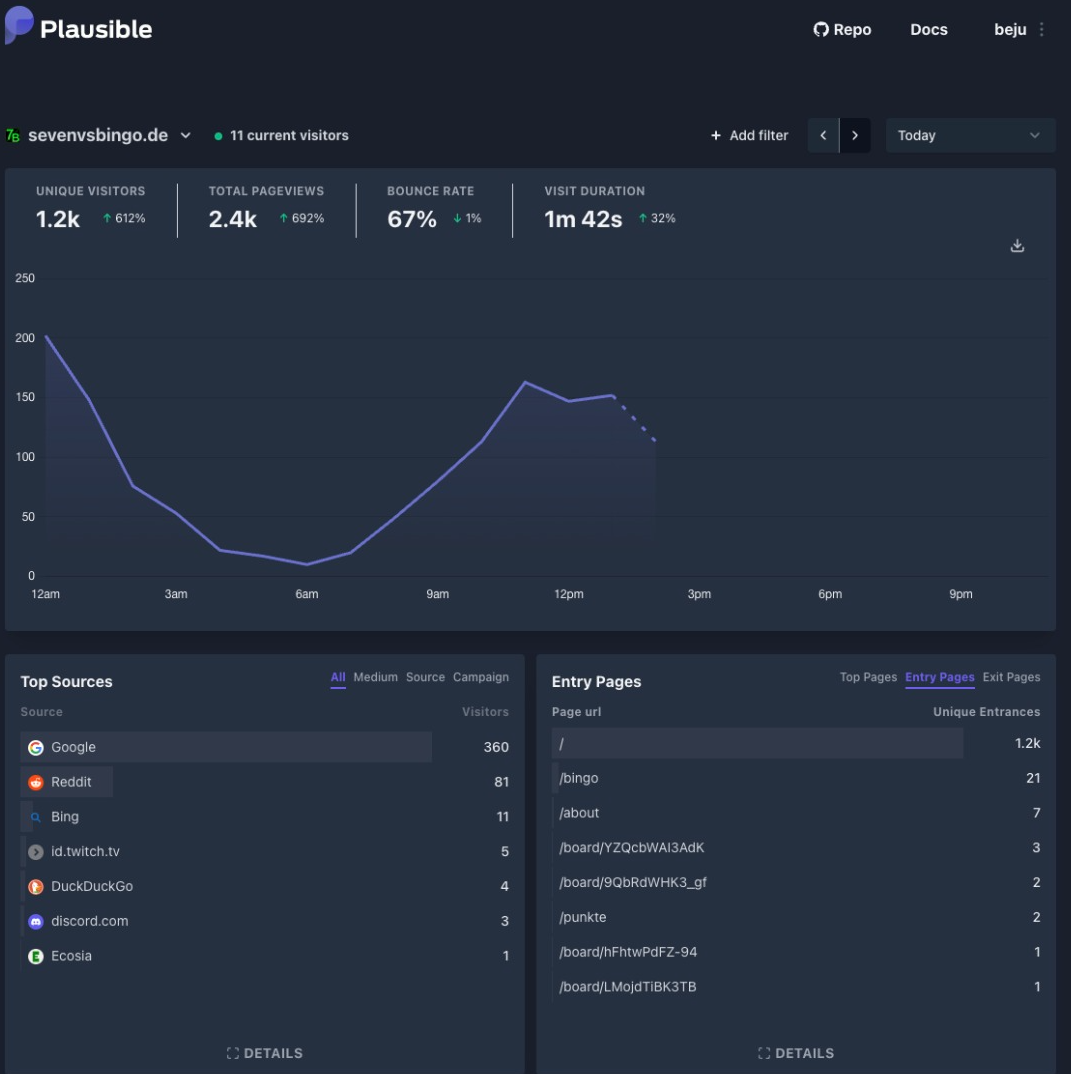Click the Add filter button

click(749, 135)
